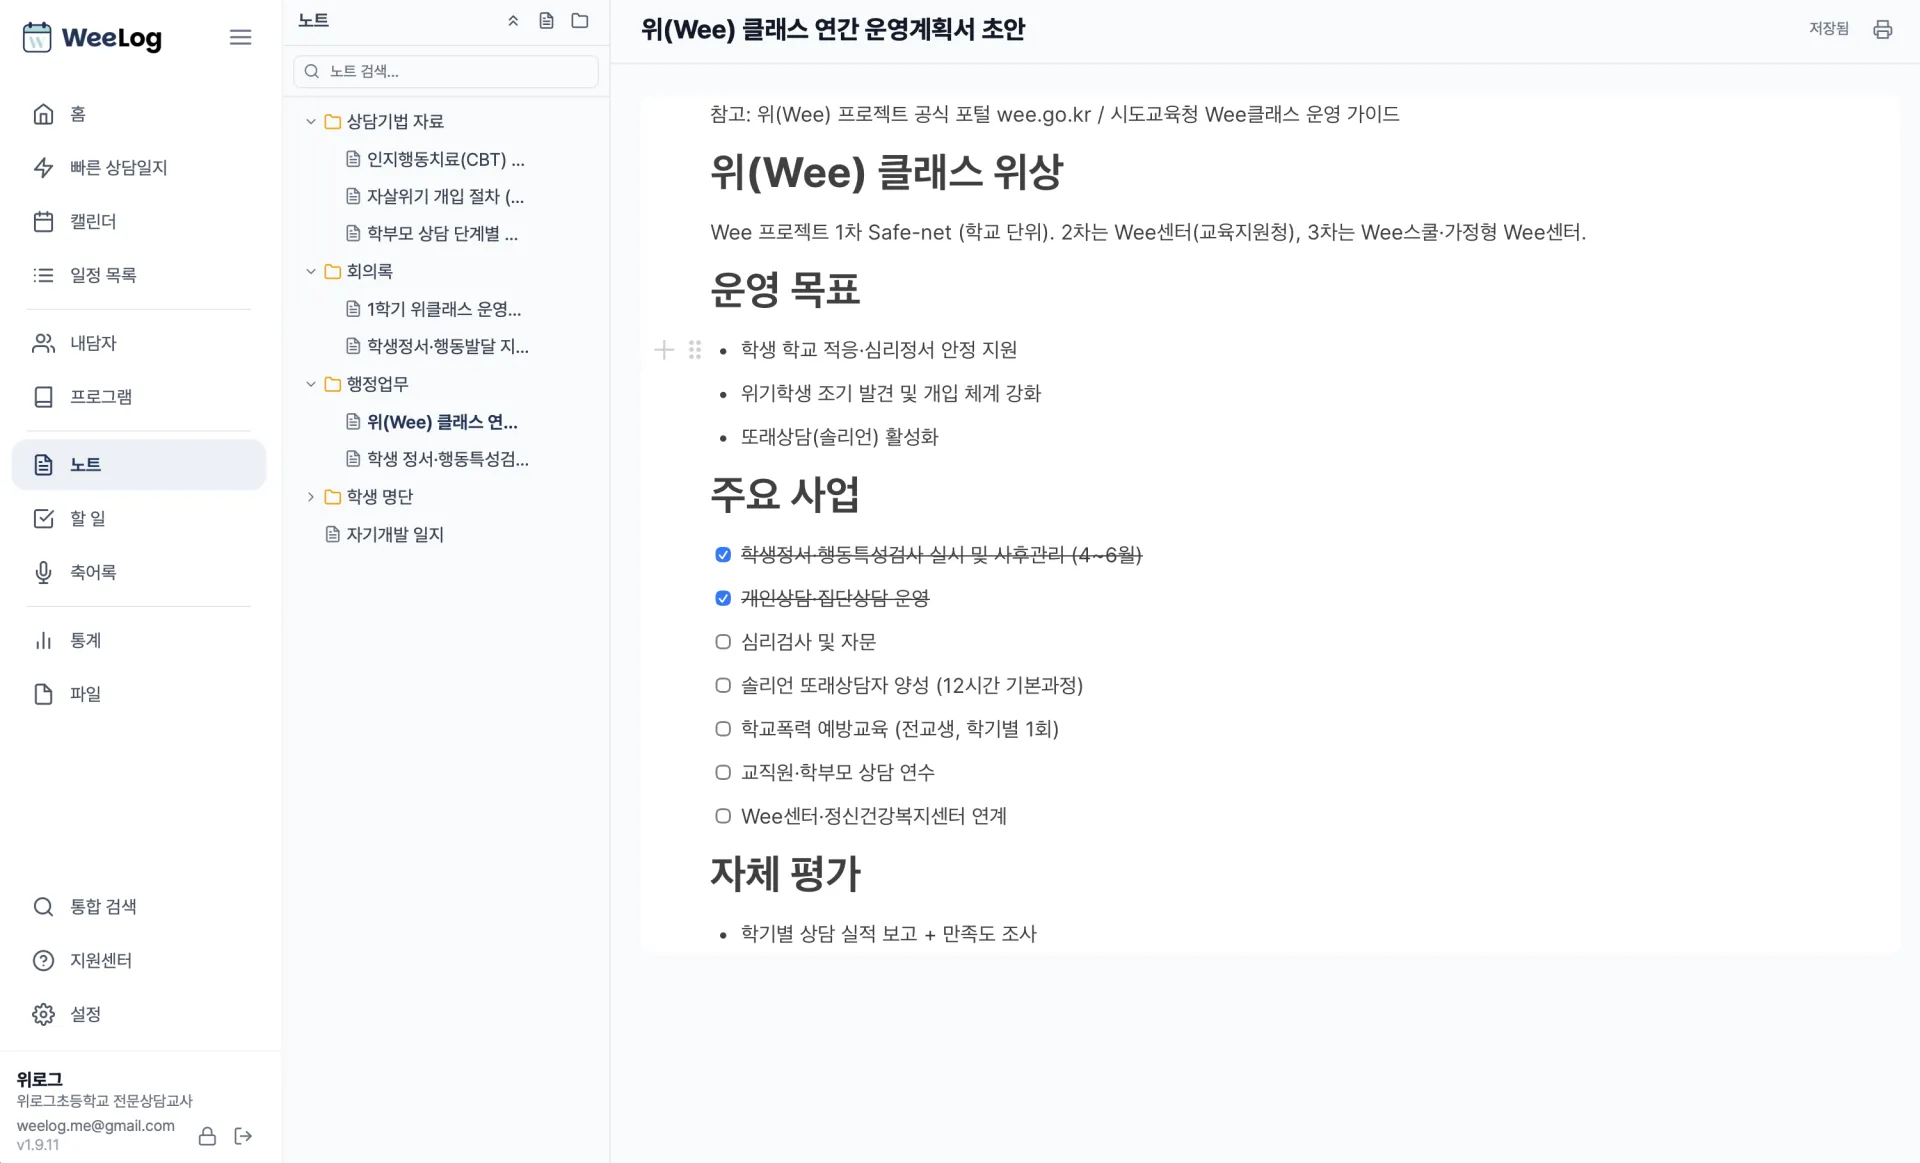Click the weelog.me@gmail.com account email

click(96, 1126)
